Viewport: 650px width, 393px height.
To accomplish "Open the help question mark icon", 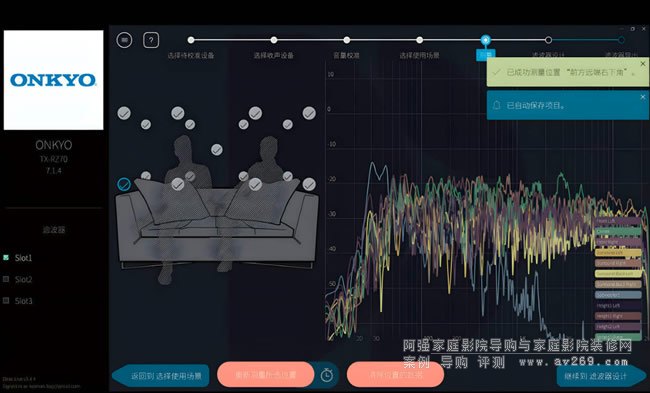I will click(x=151, y=40).
